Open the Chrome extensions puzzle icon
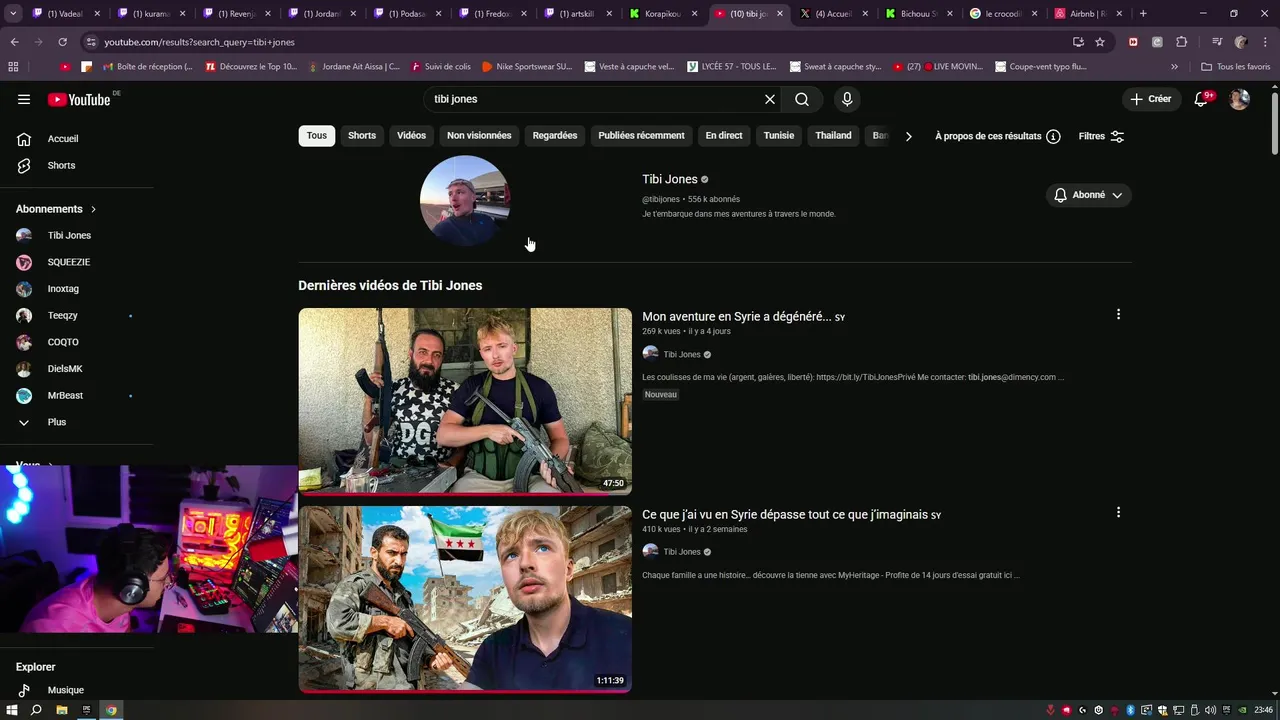Screen dimensions: 1280x720 pos(1181,42)
